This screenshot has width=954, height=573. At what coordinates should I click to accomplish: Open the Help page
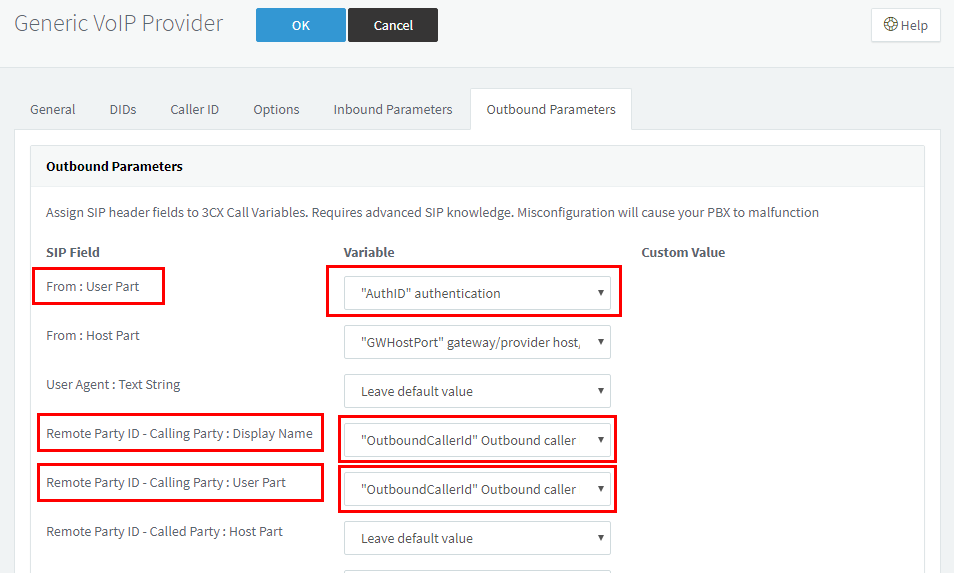coord(905,25)
